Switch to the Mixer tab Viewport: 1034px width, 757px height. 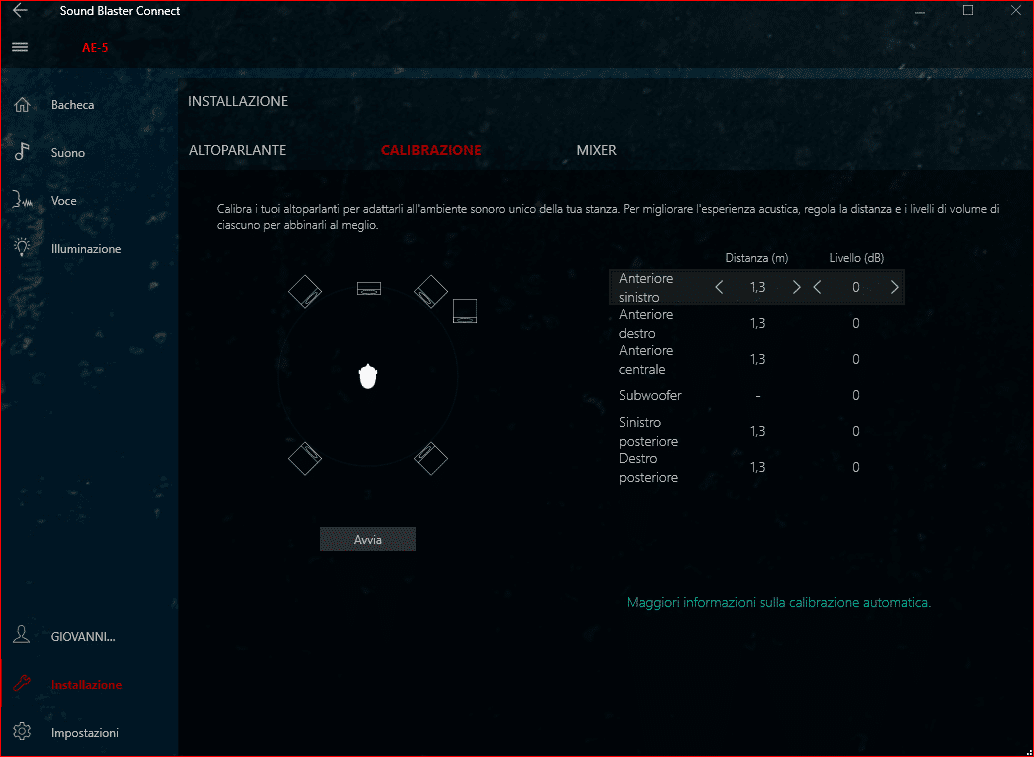596,150
